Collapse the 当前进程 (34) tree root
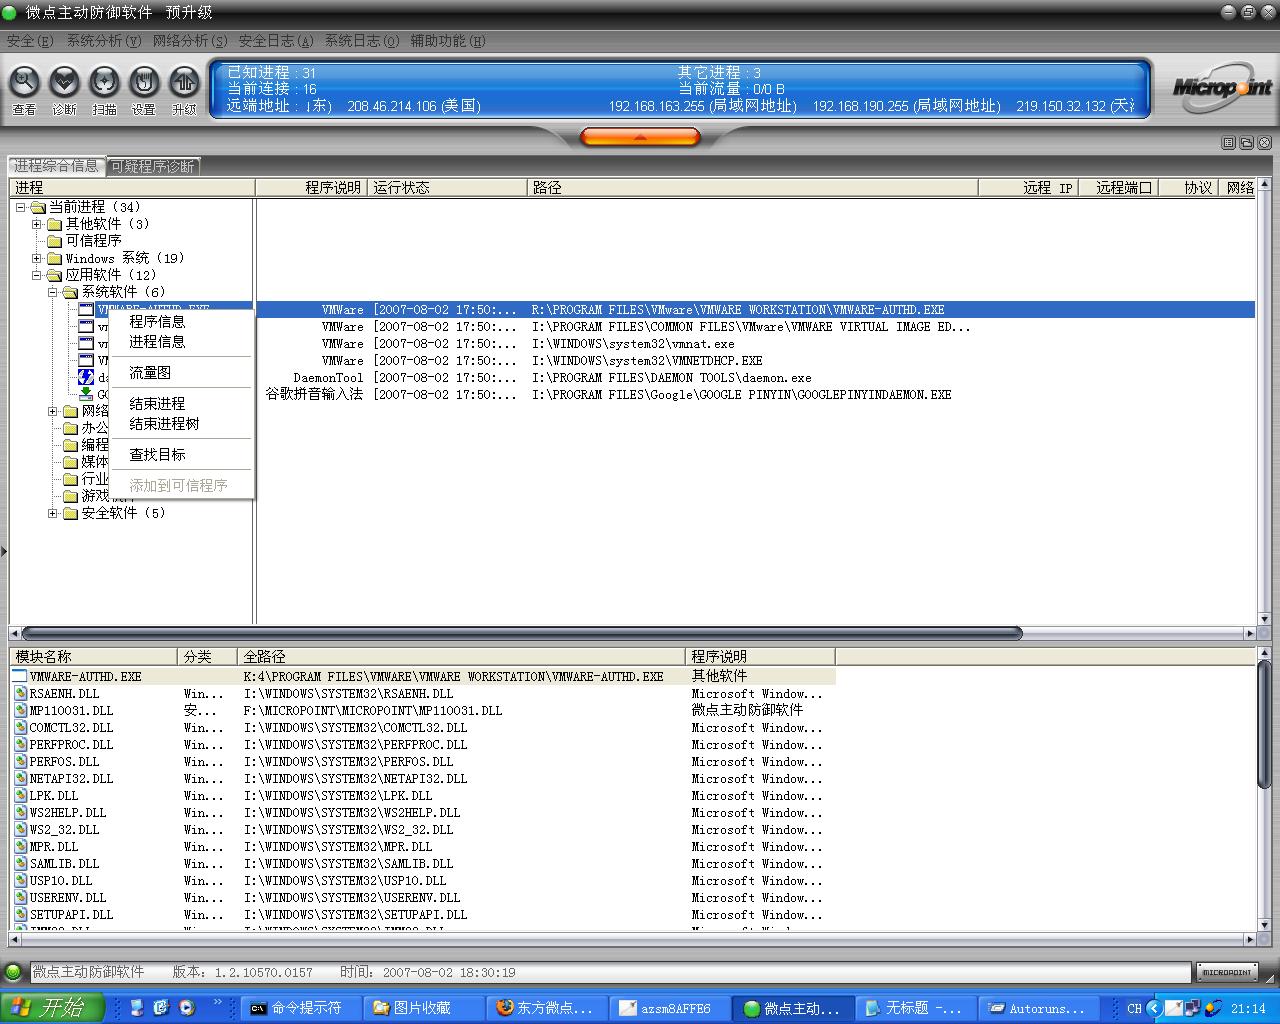Viewport: 1280px width, 1024px height. (20, 207)
